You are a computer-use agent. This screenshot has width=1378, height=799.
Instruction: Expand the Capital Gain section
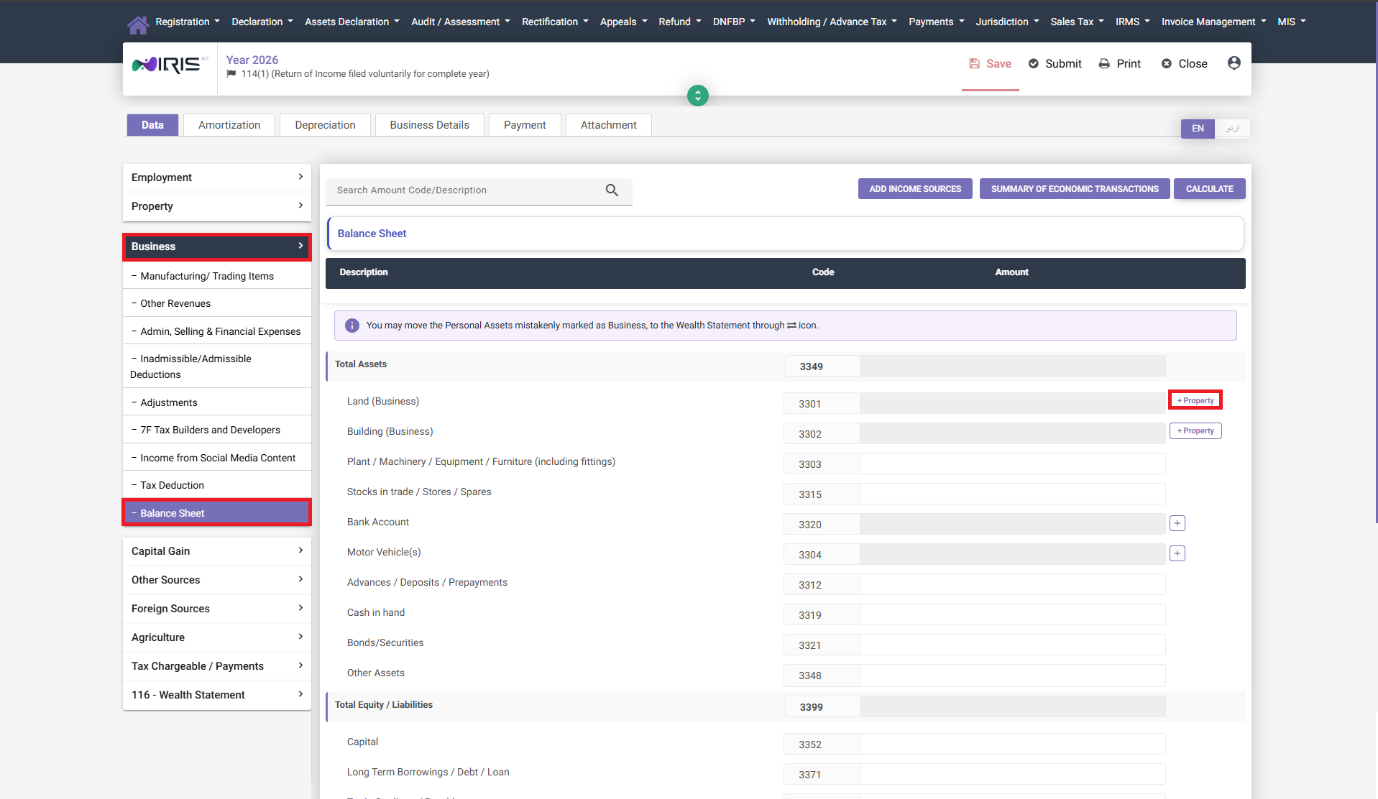coord(217,551)
